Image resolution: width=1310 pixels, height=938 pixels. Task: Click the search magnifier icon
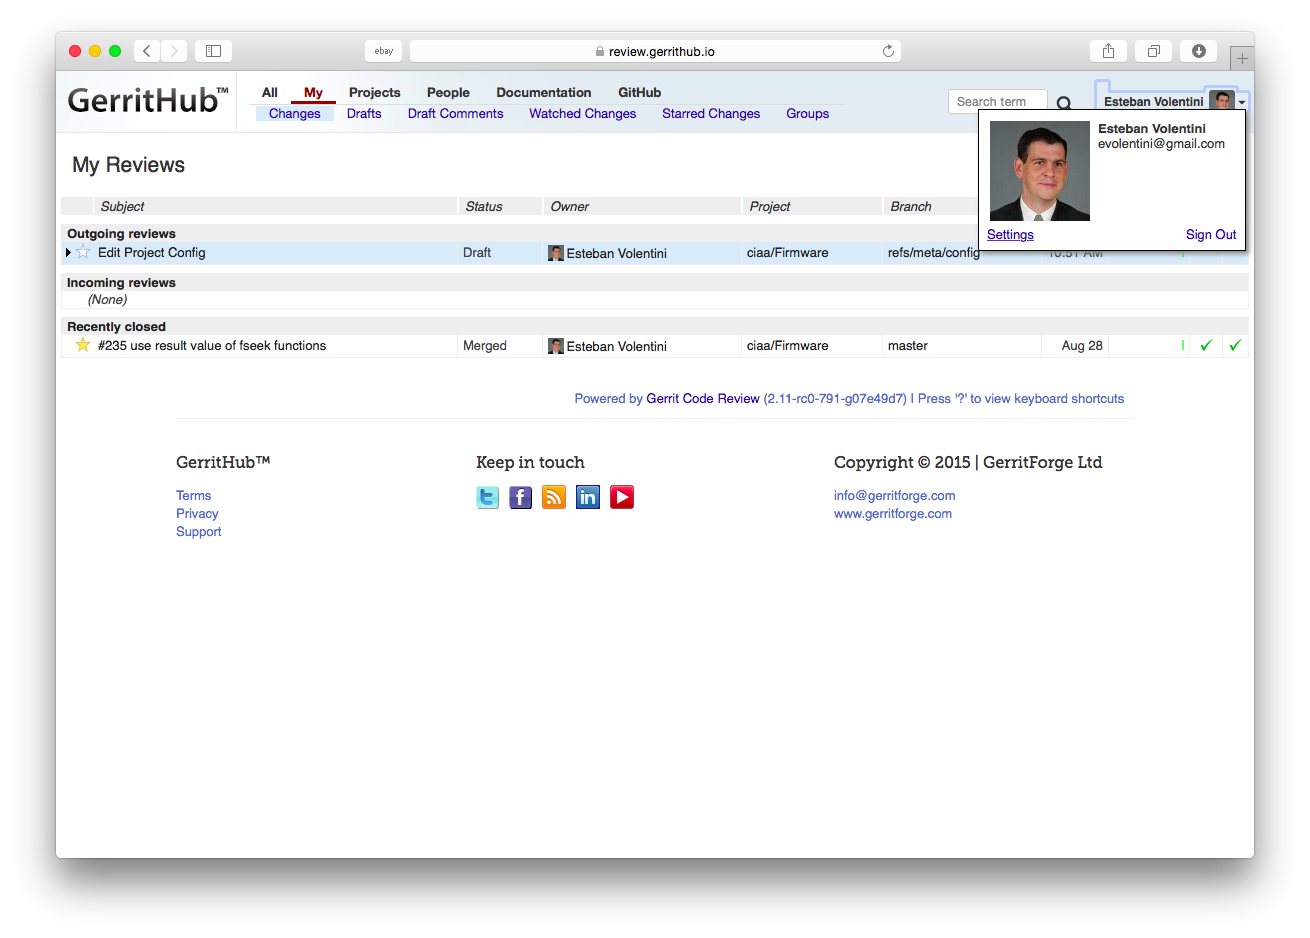click(1064, 103)
